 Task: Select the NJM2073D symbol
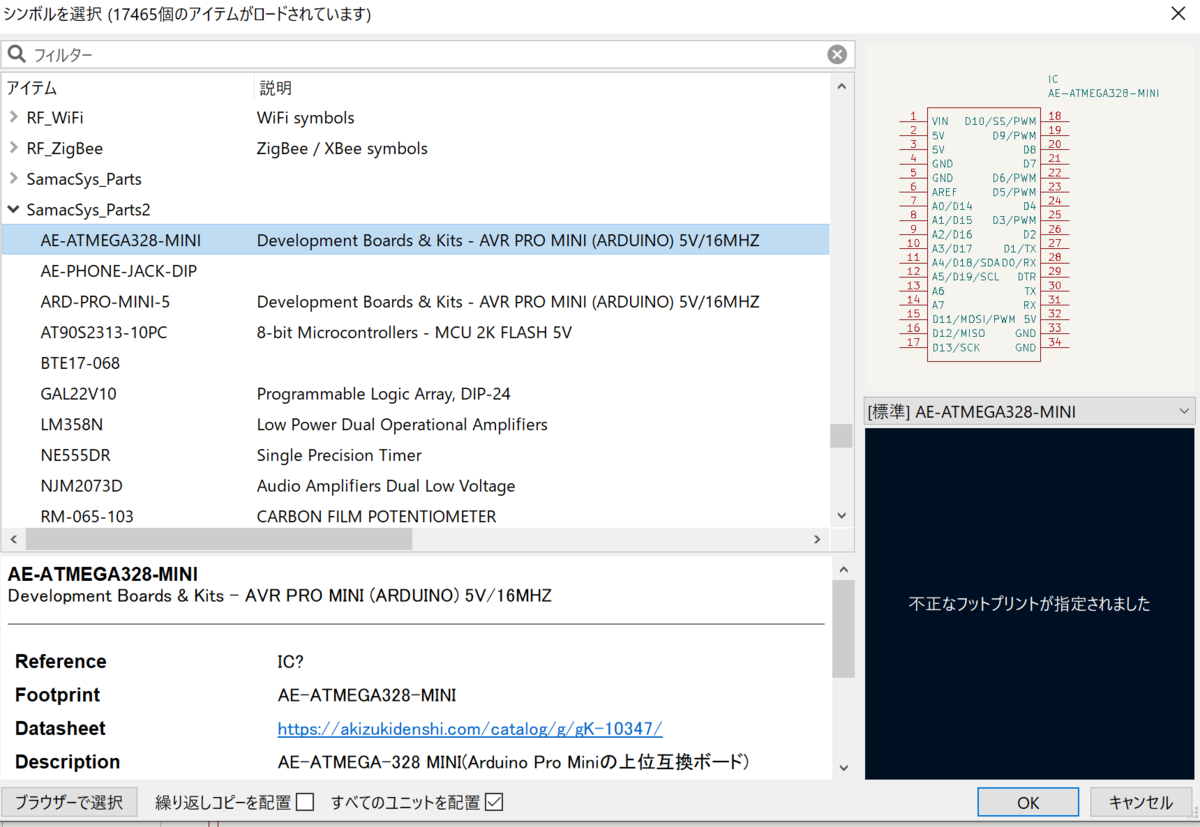point(81,486)
